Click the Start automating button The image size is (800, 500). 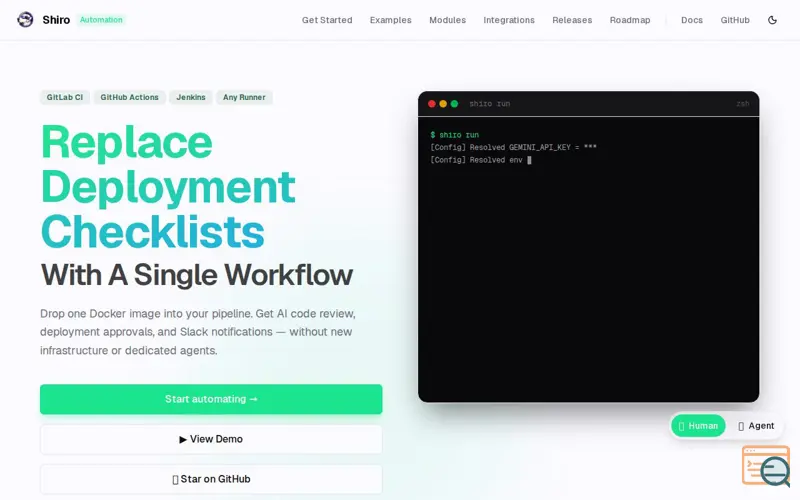click(211, 399)
